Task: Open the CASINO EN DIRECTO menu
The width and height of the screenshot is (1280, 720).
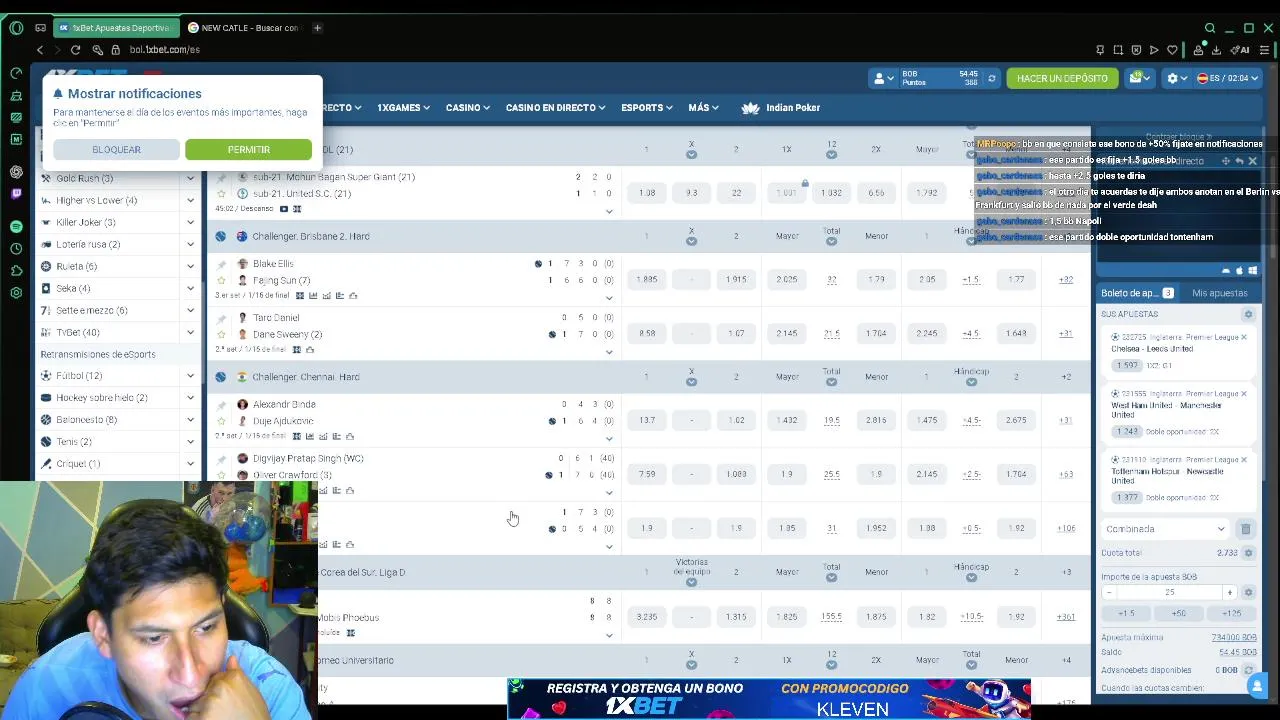Action: (x=555, y=107)
